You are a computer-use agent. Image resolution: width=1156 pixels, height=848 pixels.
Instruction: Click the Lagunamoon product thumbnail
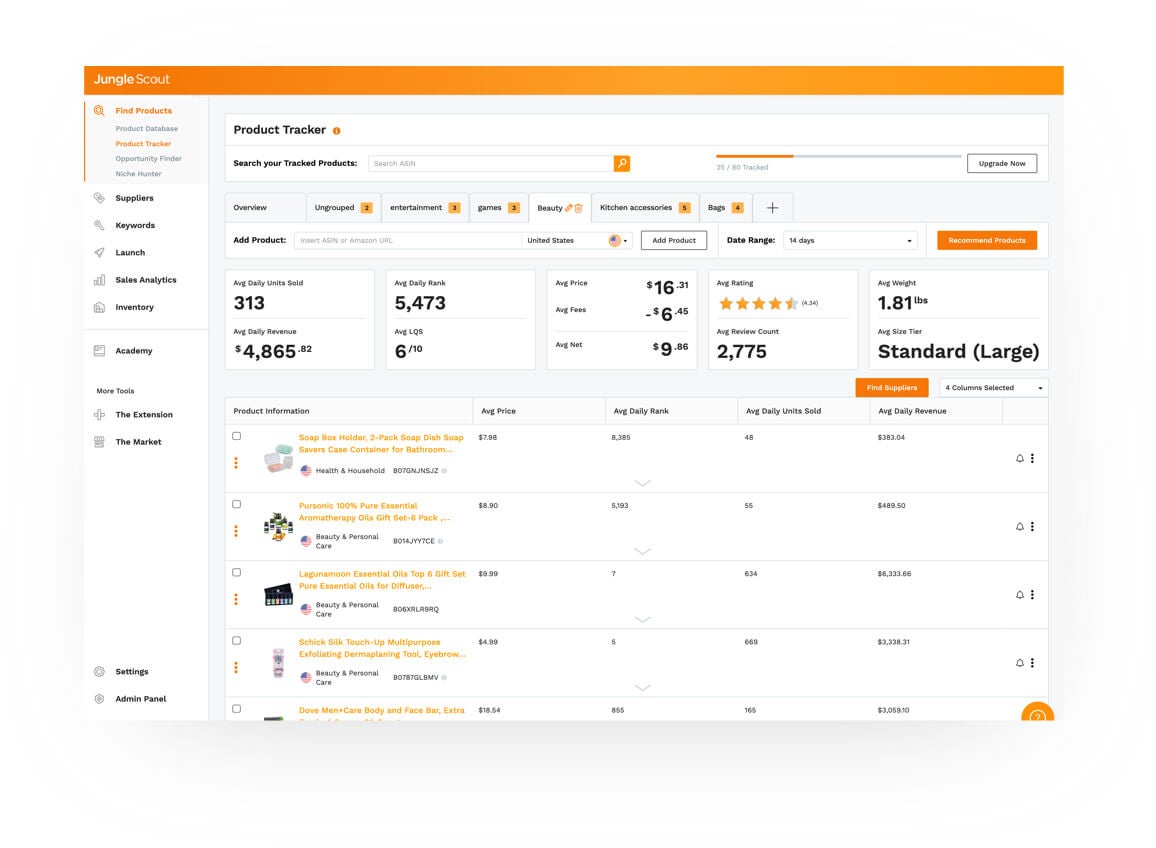pyautogui.click(x=278, y=594)
